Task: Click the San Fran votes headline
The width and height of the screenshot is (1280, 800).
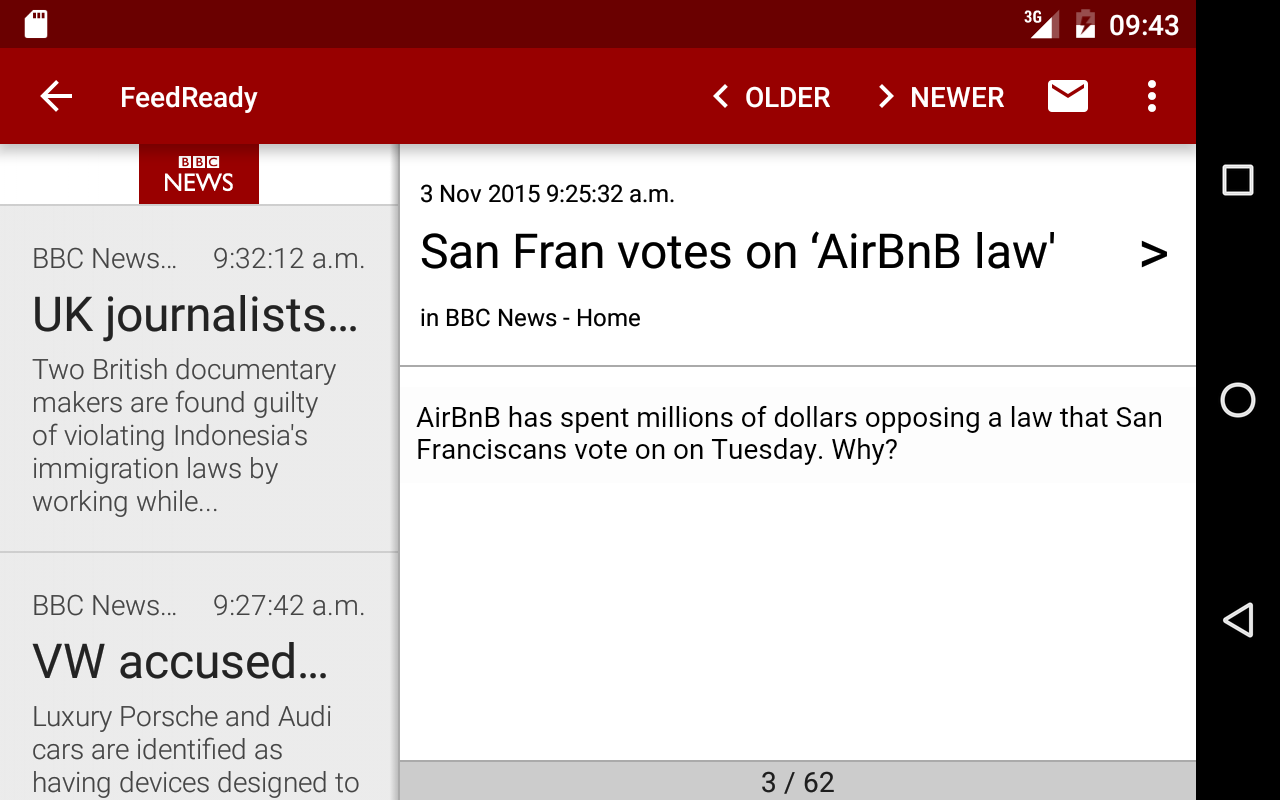Action: pos(738,252)
